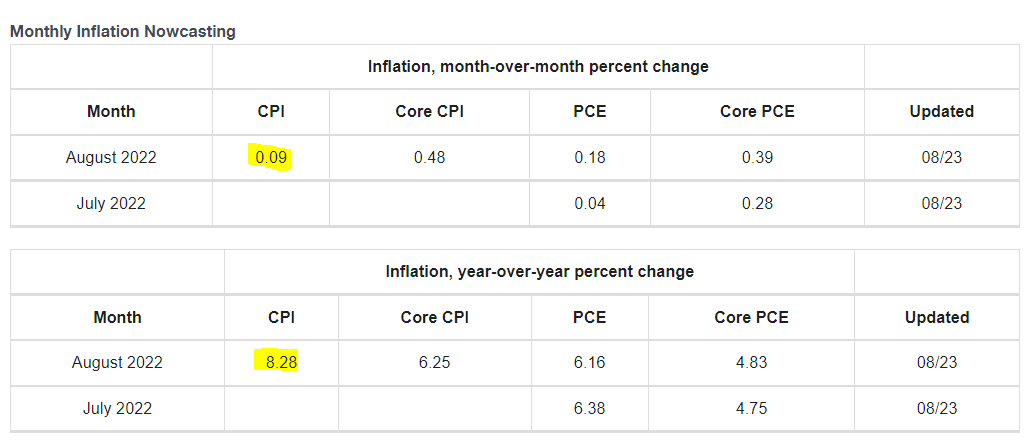Select the 0.48 Core CPI cell

[x=429, y=158]
